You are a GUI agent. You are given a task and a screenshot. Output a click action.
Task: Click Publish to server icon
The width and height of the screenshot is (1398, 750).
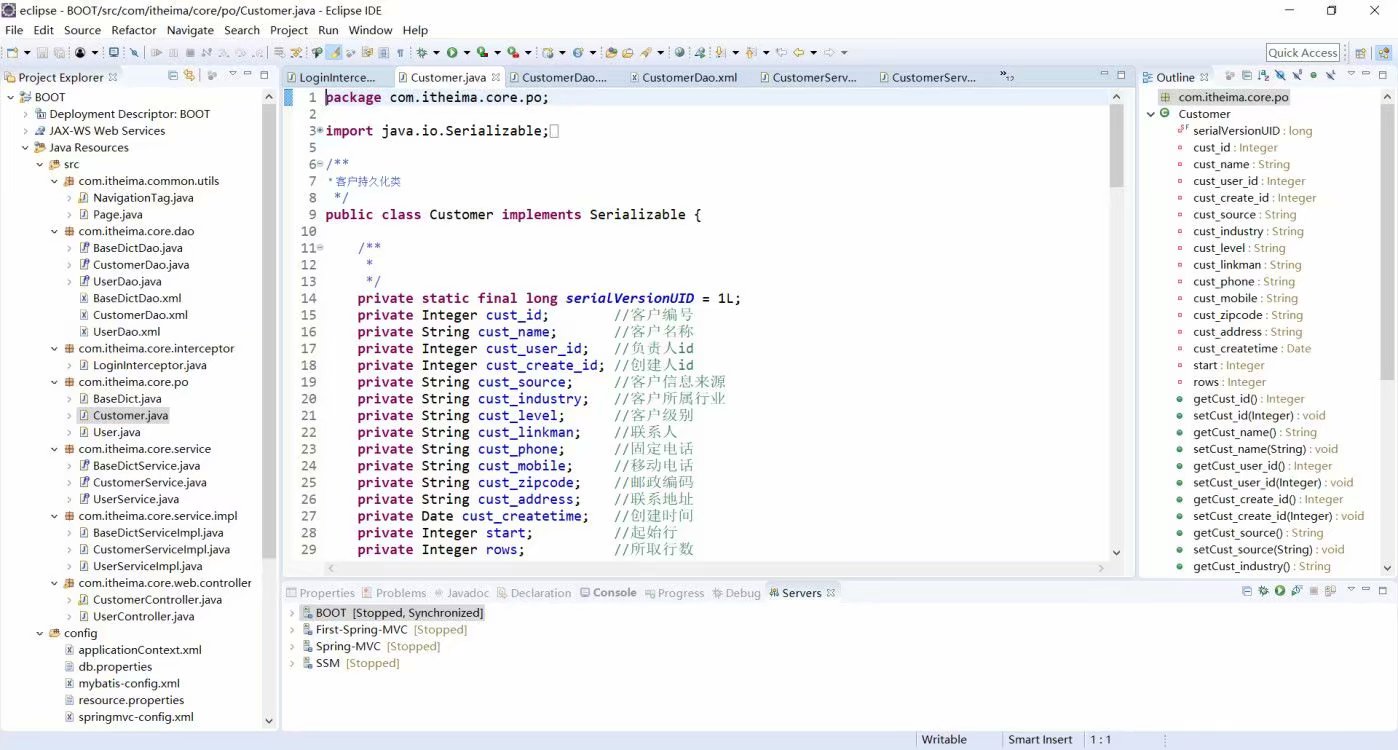click(1330, 591)
